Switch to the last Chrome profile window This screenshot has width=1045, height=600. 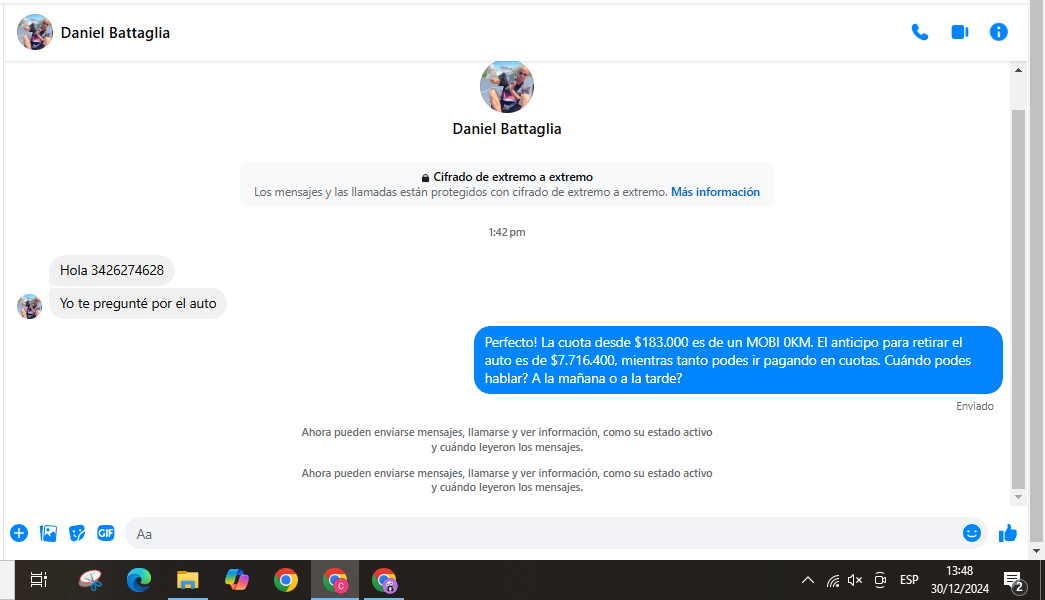pos(385,580)
